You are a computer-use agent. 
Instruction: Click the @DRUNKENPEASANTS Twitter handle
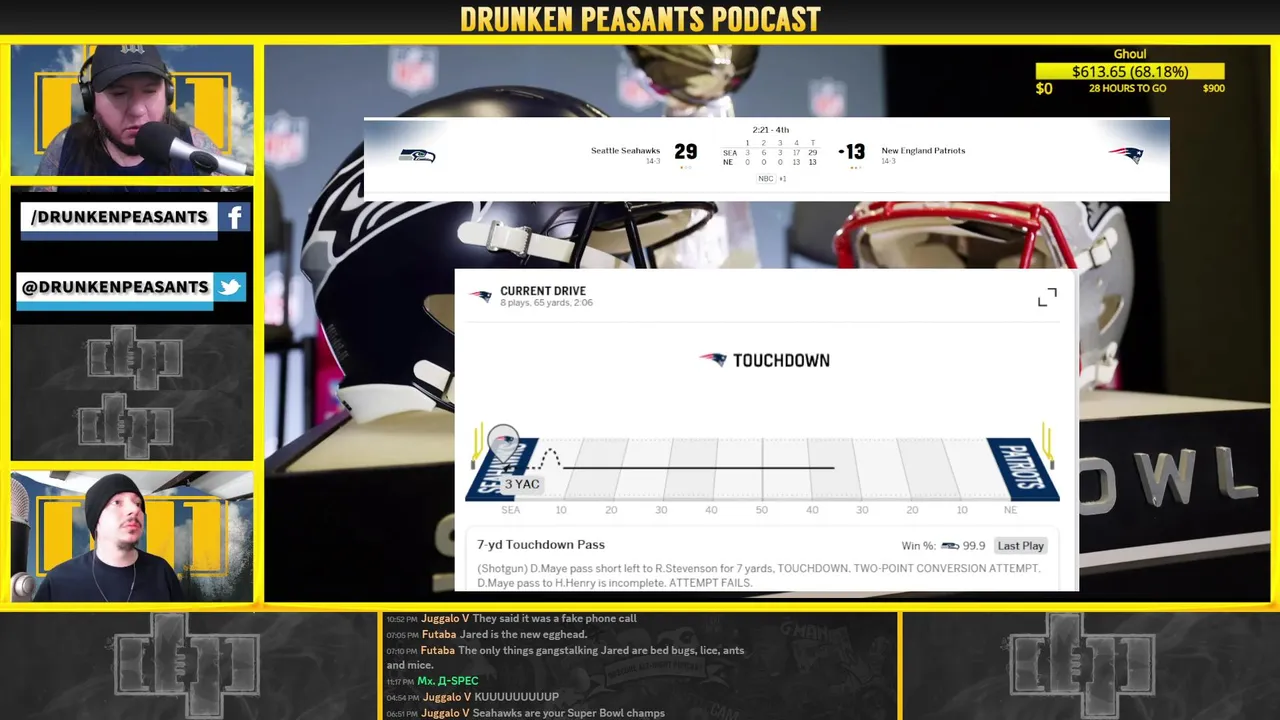click(x=115, y=287)
